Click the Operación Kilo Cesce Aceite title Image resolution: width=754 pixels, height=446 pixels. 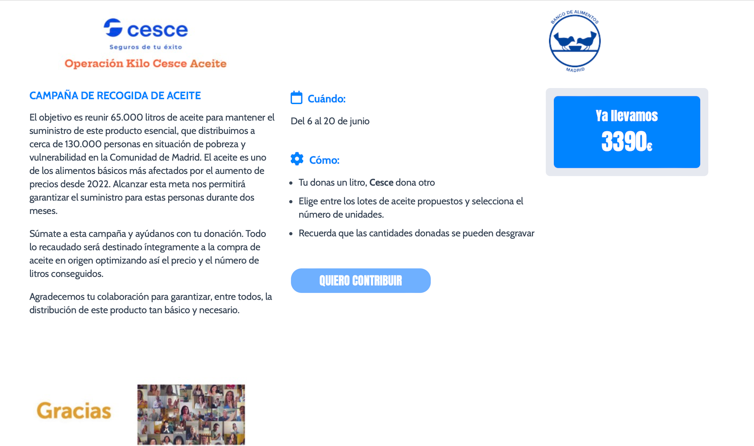tap(145, 64)
